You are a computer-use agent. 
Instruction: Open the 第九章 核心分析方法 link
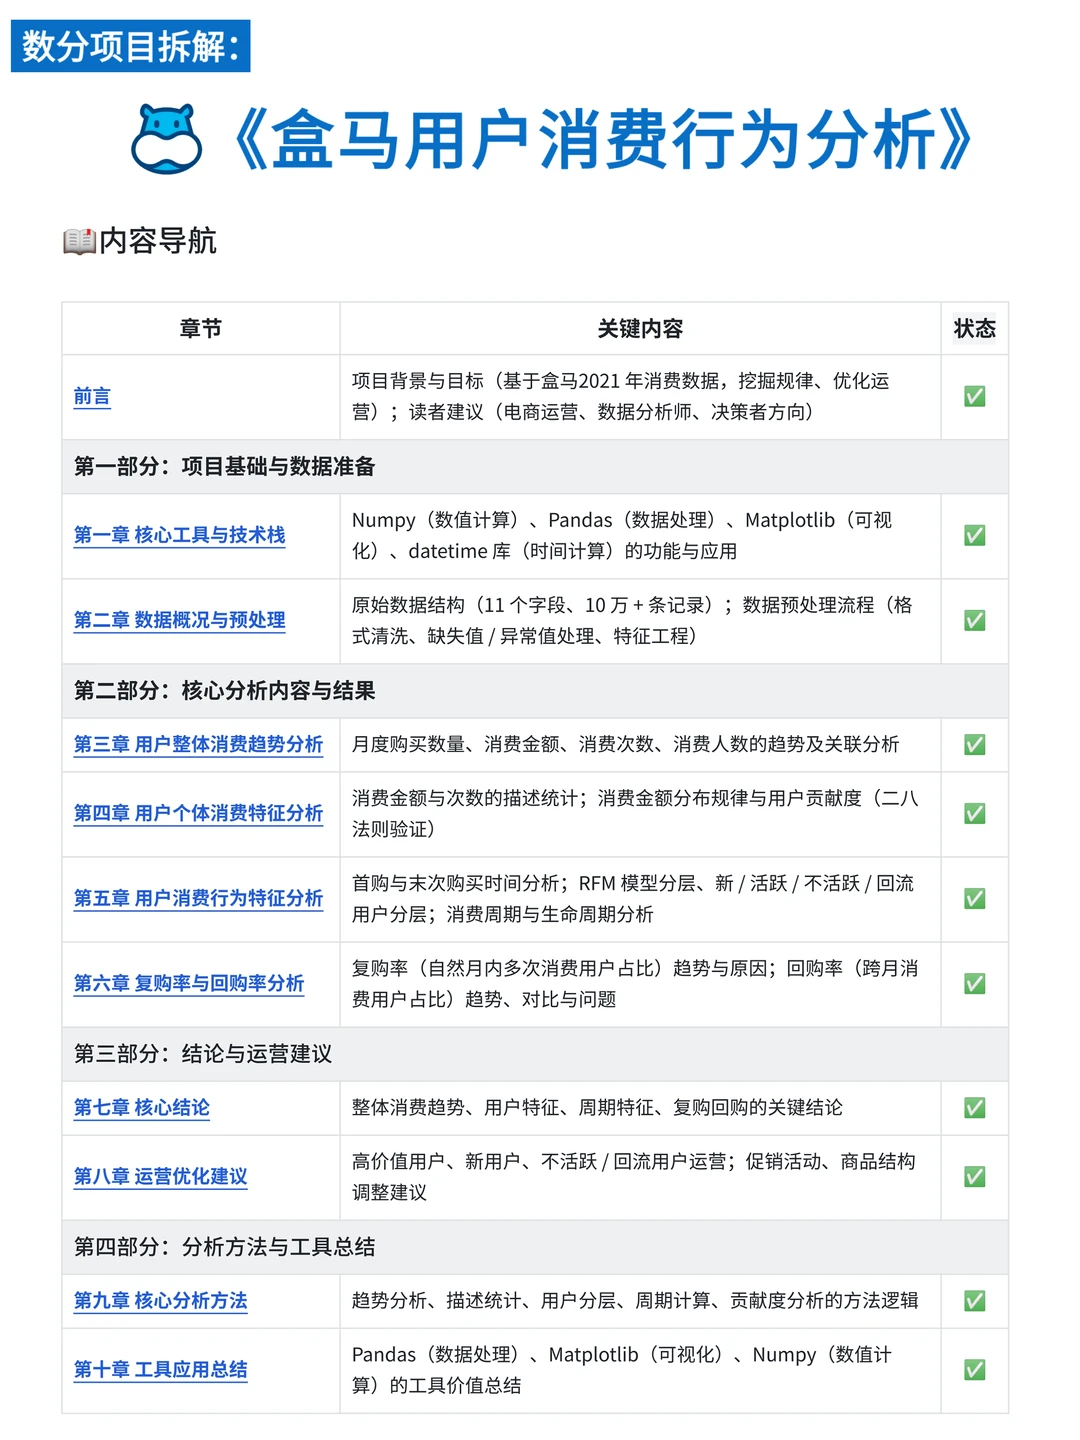161,1301
